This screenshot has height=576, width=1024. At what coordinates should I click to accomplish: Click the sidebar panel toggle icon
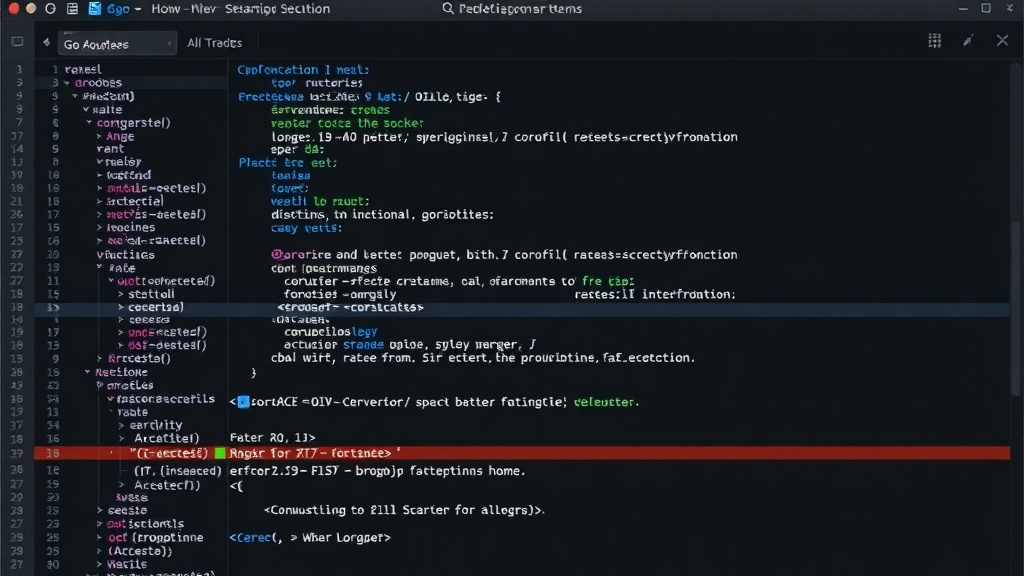point(18,42)
